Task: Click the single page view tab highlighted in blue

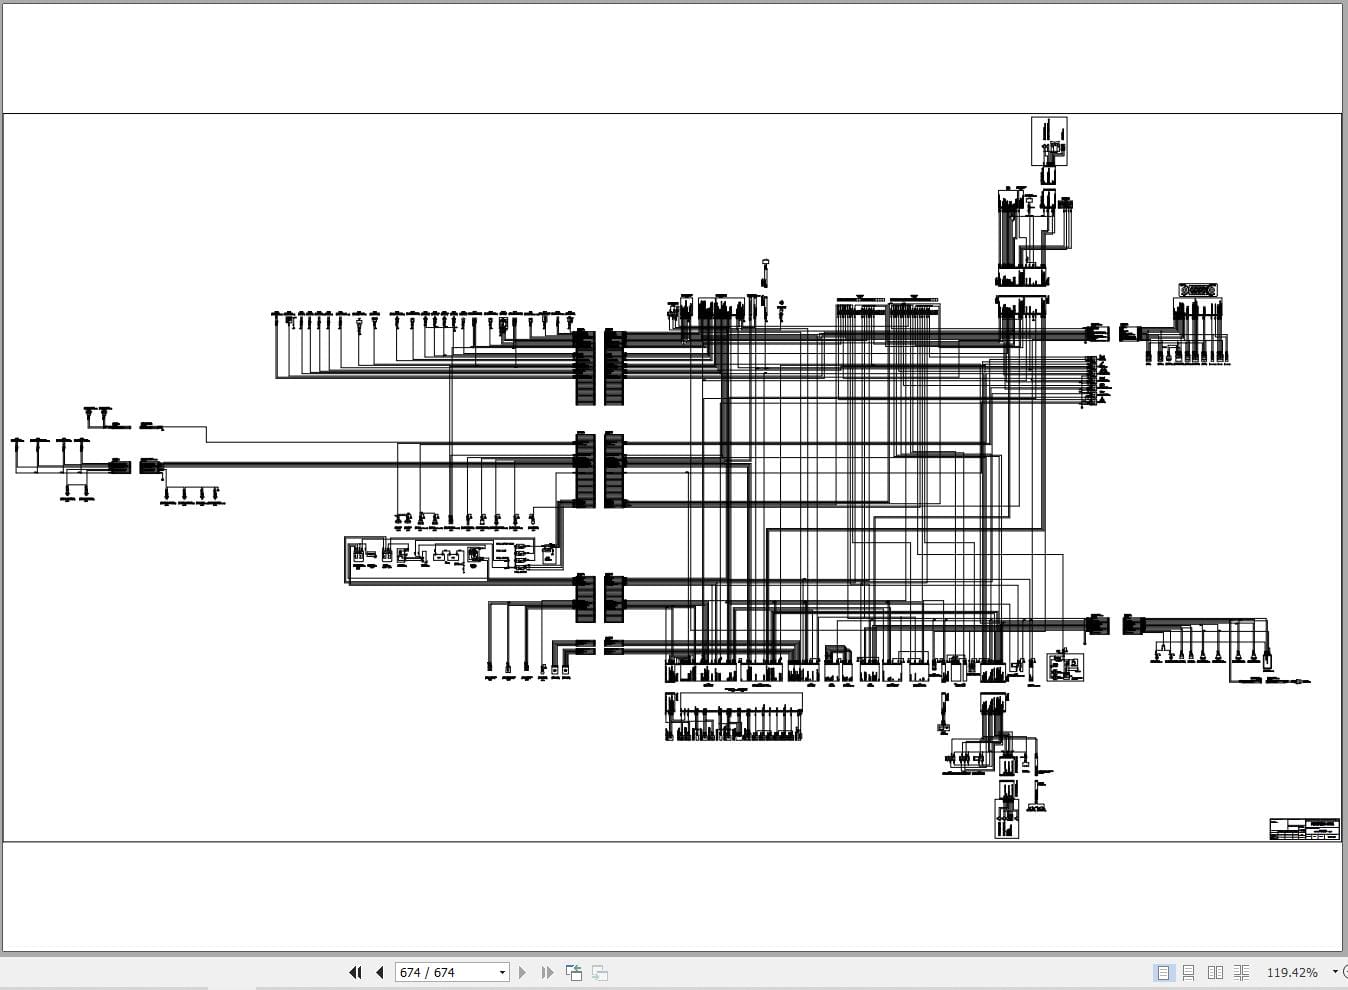Action: pyautogui.click(x=1163, y=972)
